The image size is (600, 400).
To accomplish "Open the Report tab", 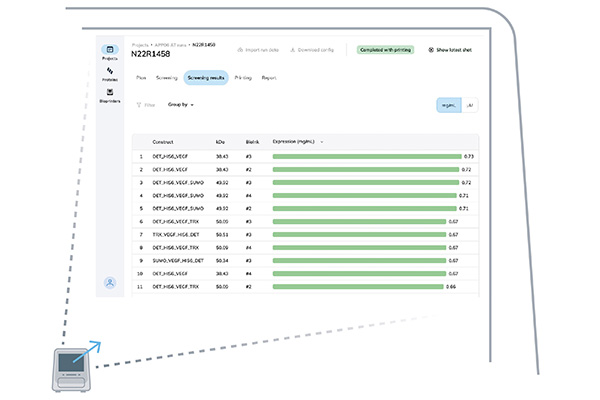I will point(269,77).
